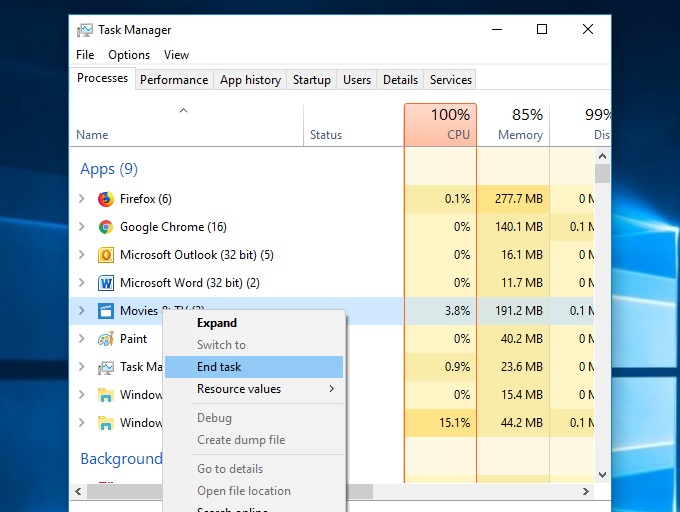Click the Google Chrome (16) row name

click(x=173, y=227)
